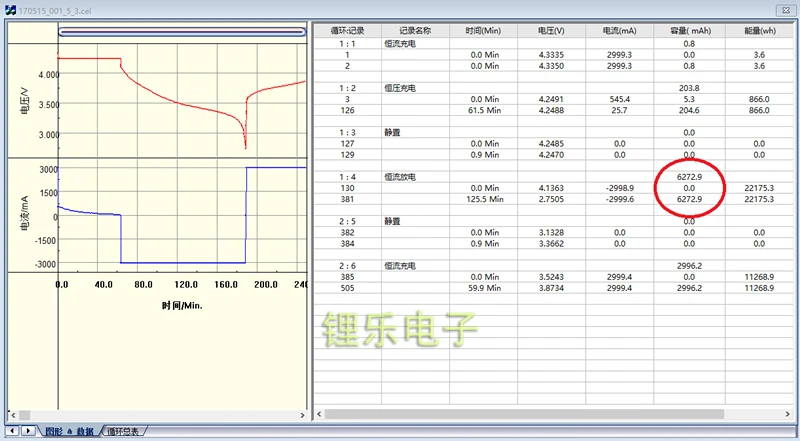Click the 电压/V axis label on the chart
This screenshot has width=800, height=441.
tap(25, 102)
